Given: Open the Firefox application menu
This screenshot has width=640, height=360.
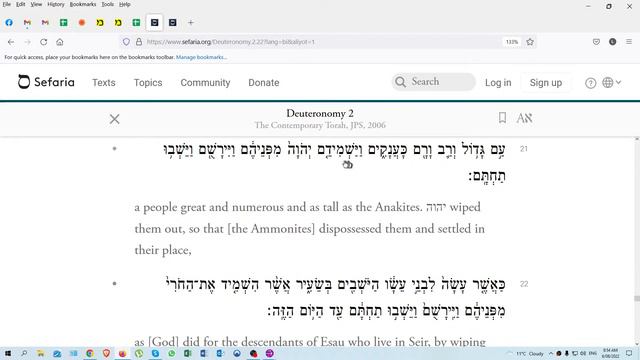Looking at the screenshot, I should click(629, 42).
